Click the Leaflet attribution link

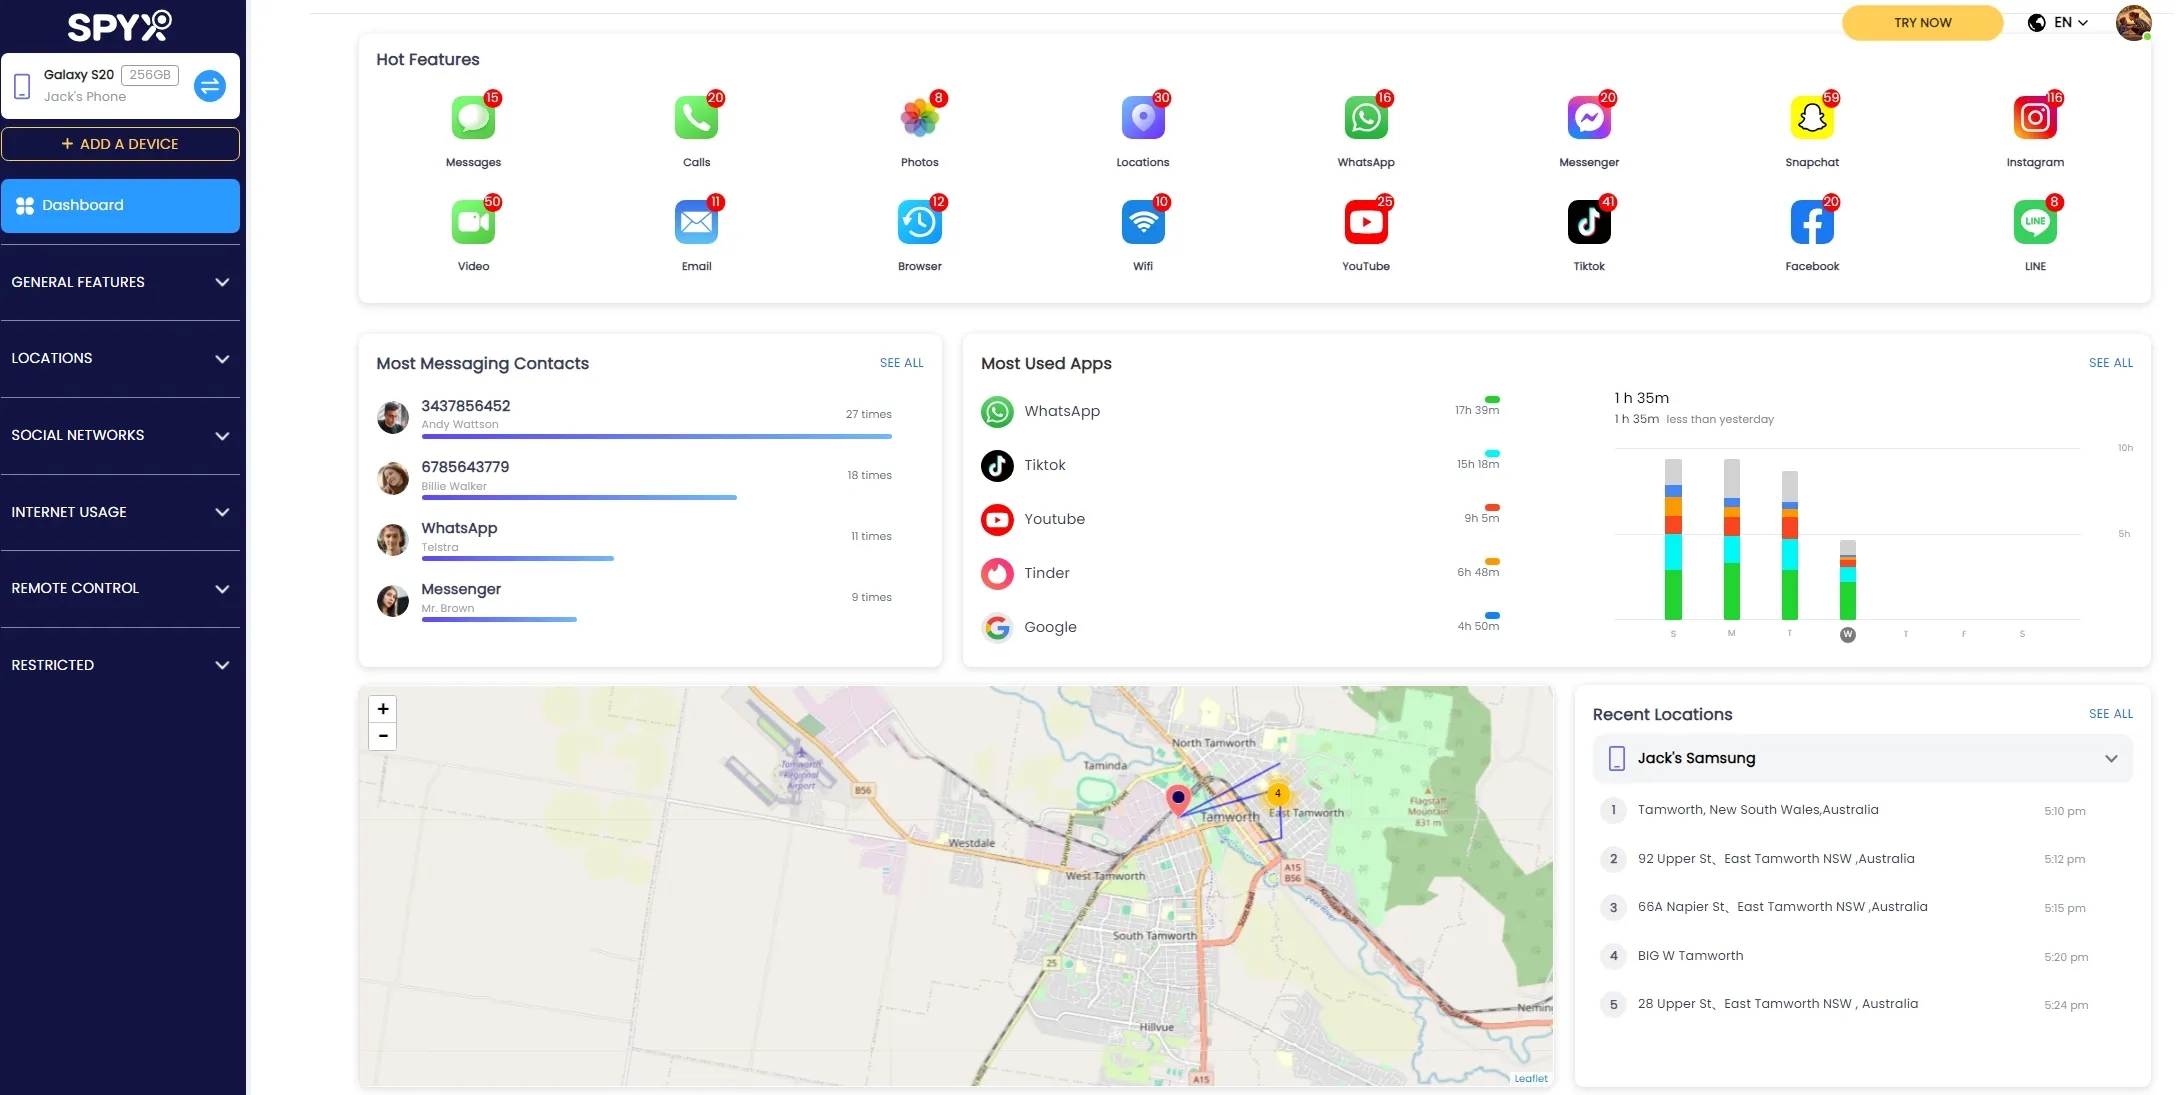1531,1078
